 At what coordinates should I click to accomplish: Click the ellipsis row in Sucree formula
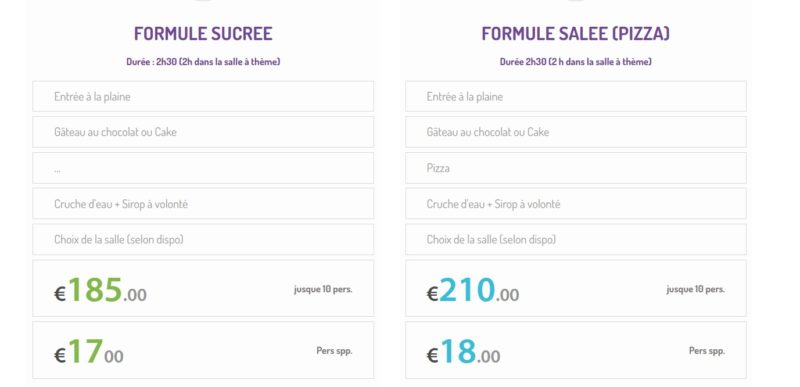point(203,168)
